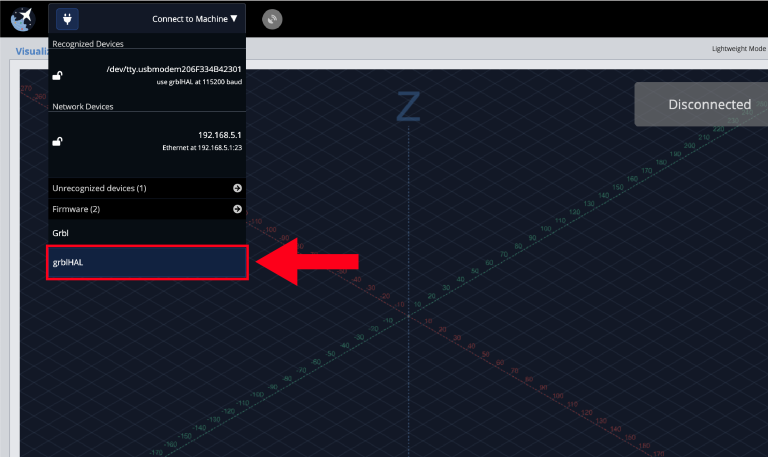
Task: Click 'Ethernet at 192.168.5.1:23' text
Action: (202, 147)
